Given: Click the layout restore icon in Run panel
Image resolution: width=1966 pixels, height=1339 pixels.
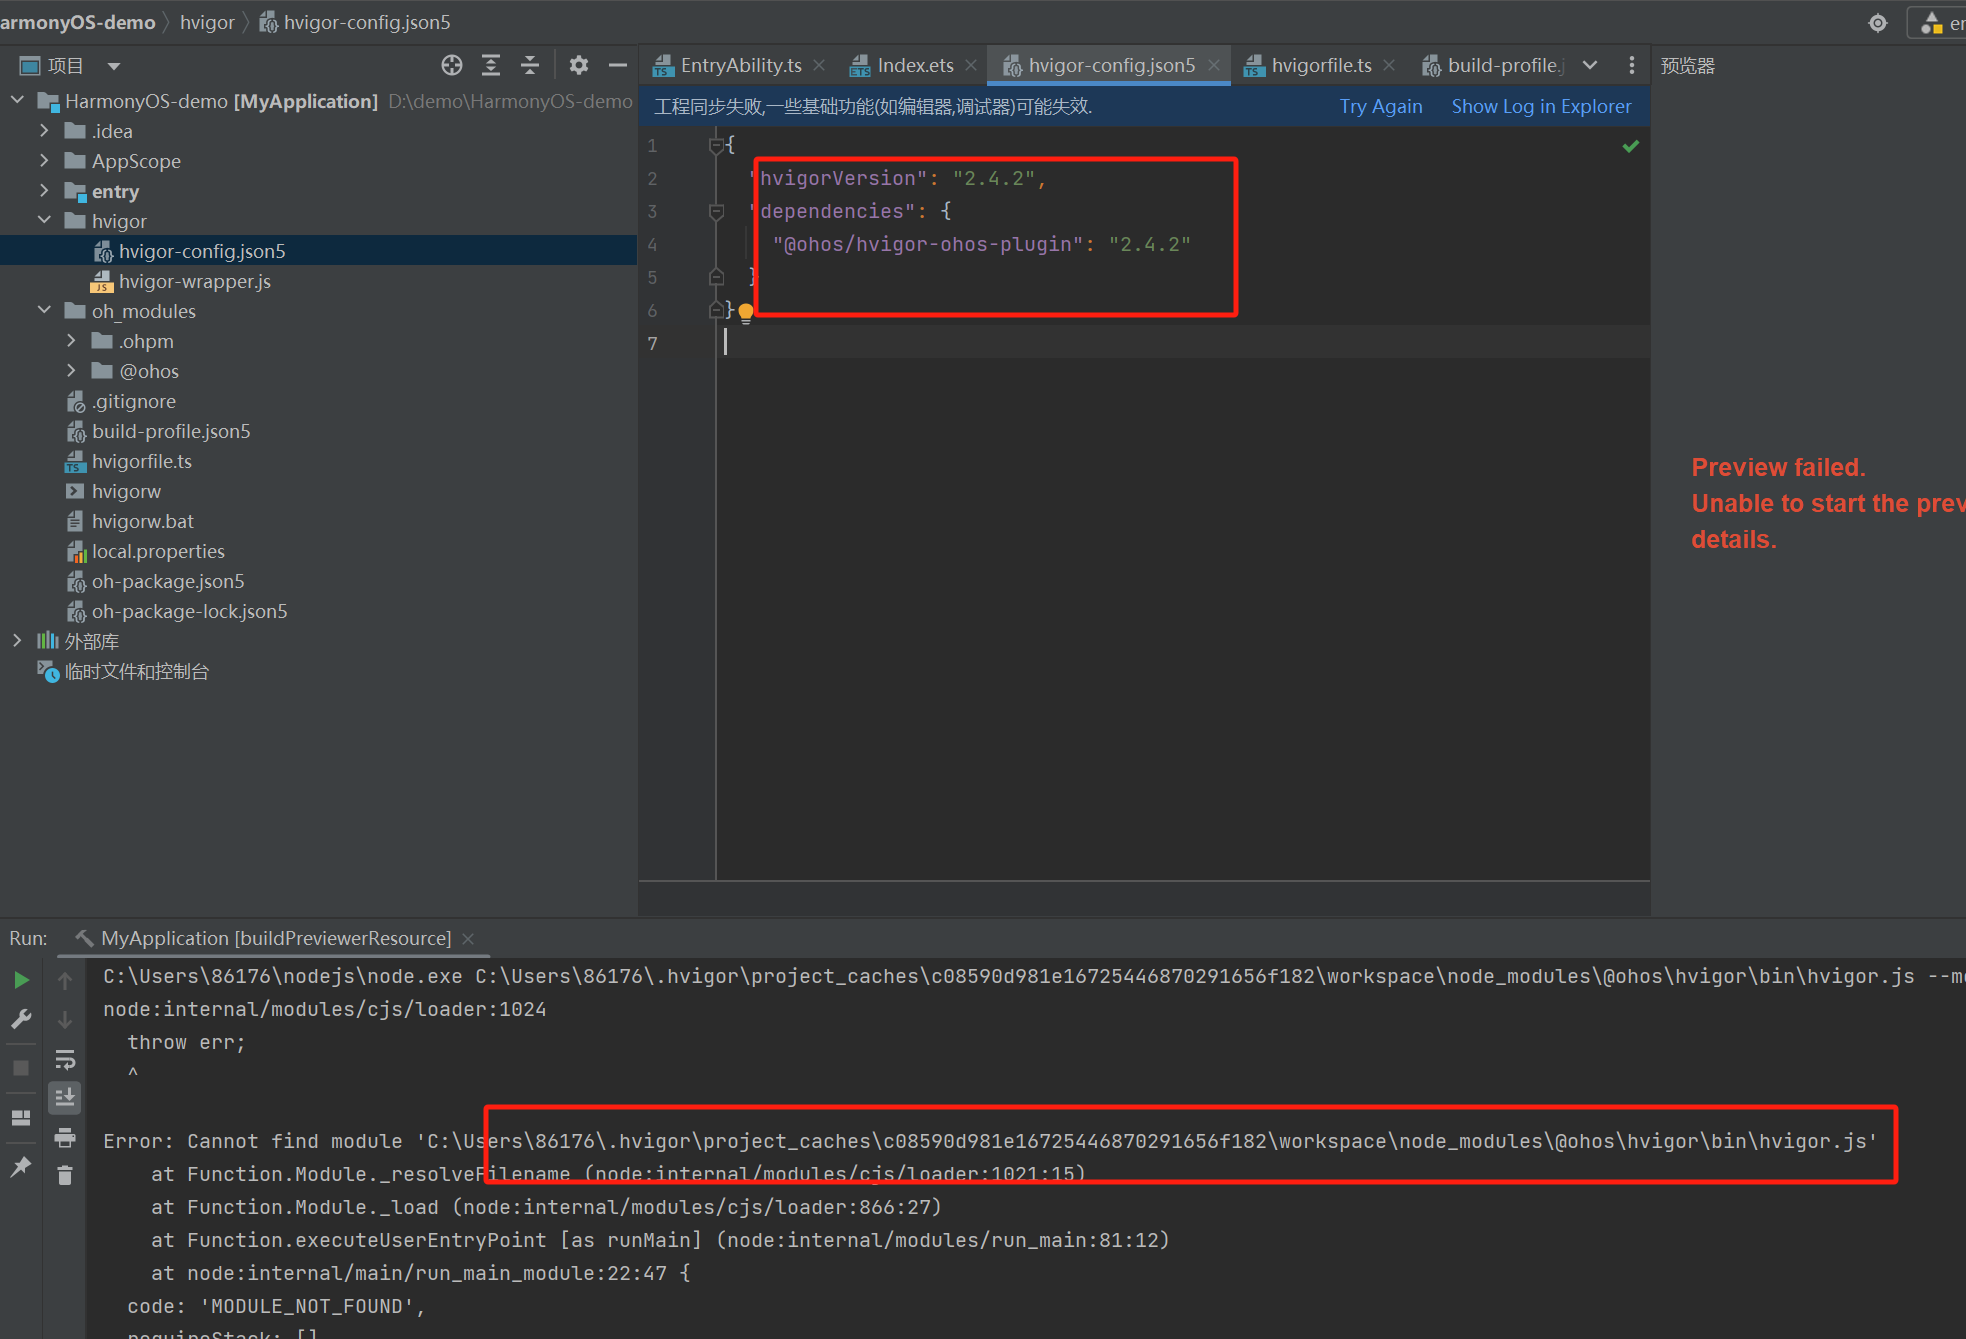Looking at the screenshot, I should 21,1118.
